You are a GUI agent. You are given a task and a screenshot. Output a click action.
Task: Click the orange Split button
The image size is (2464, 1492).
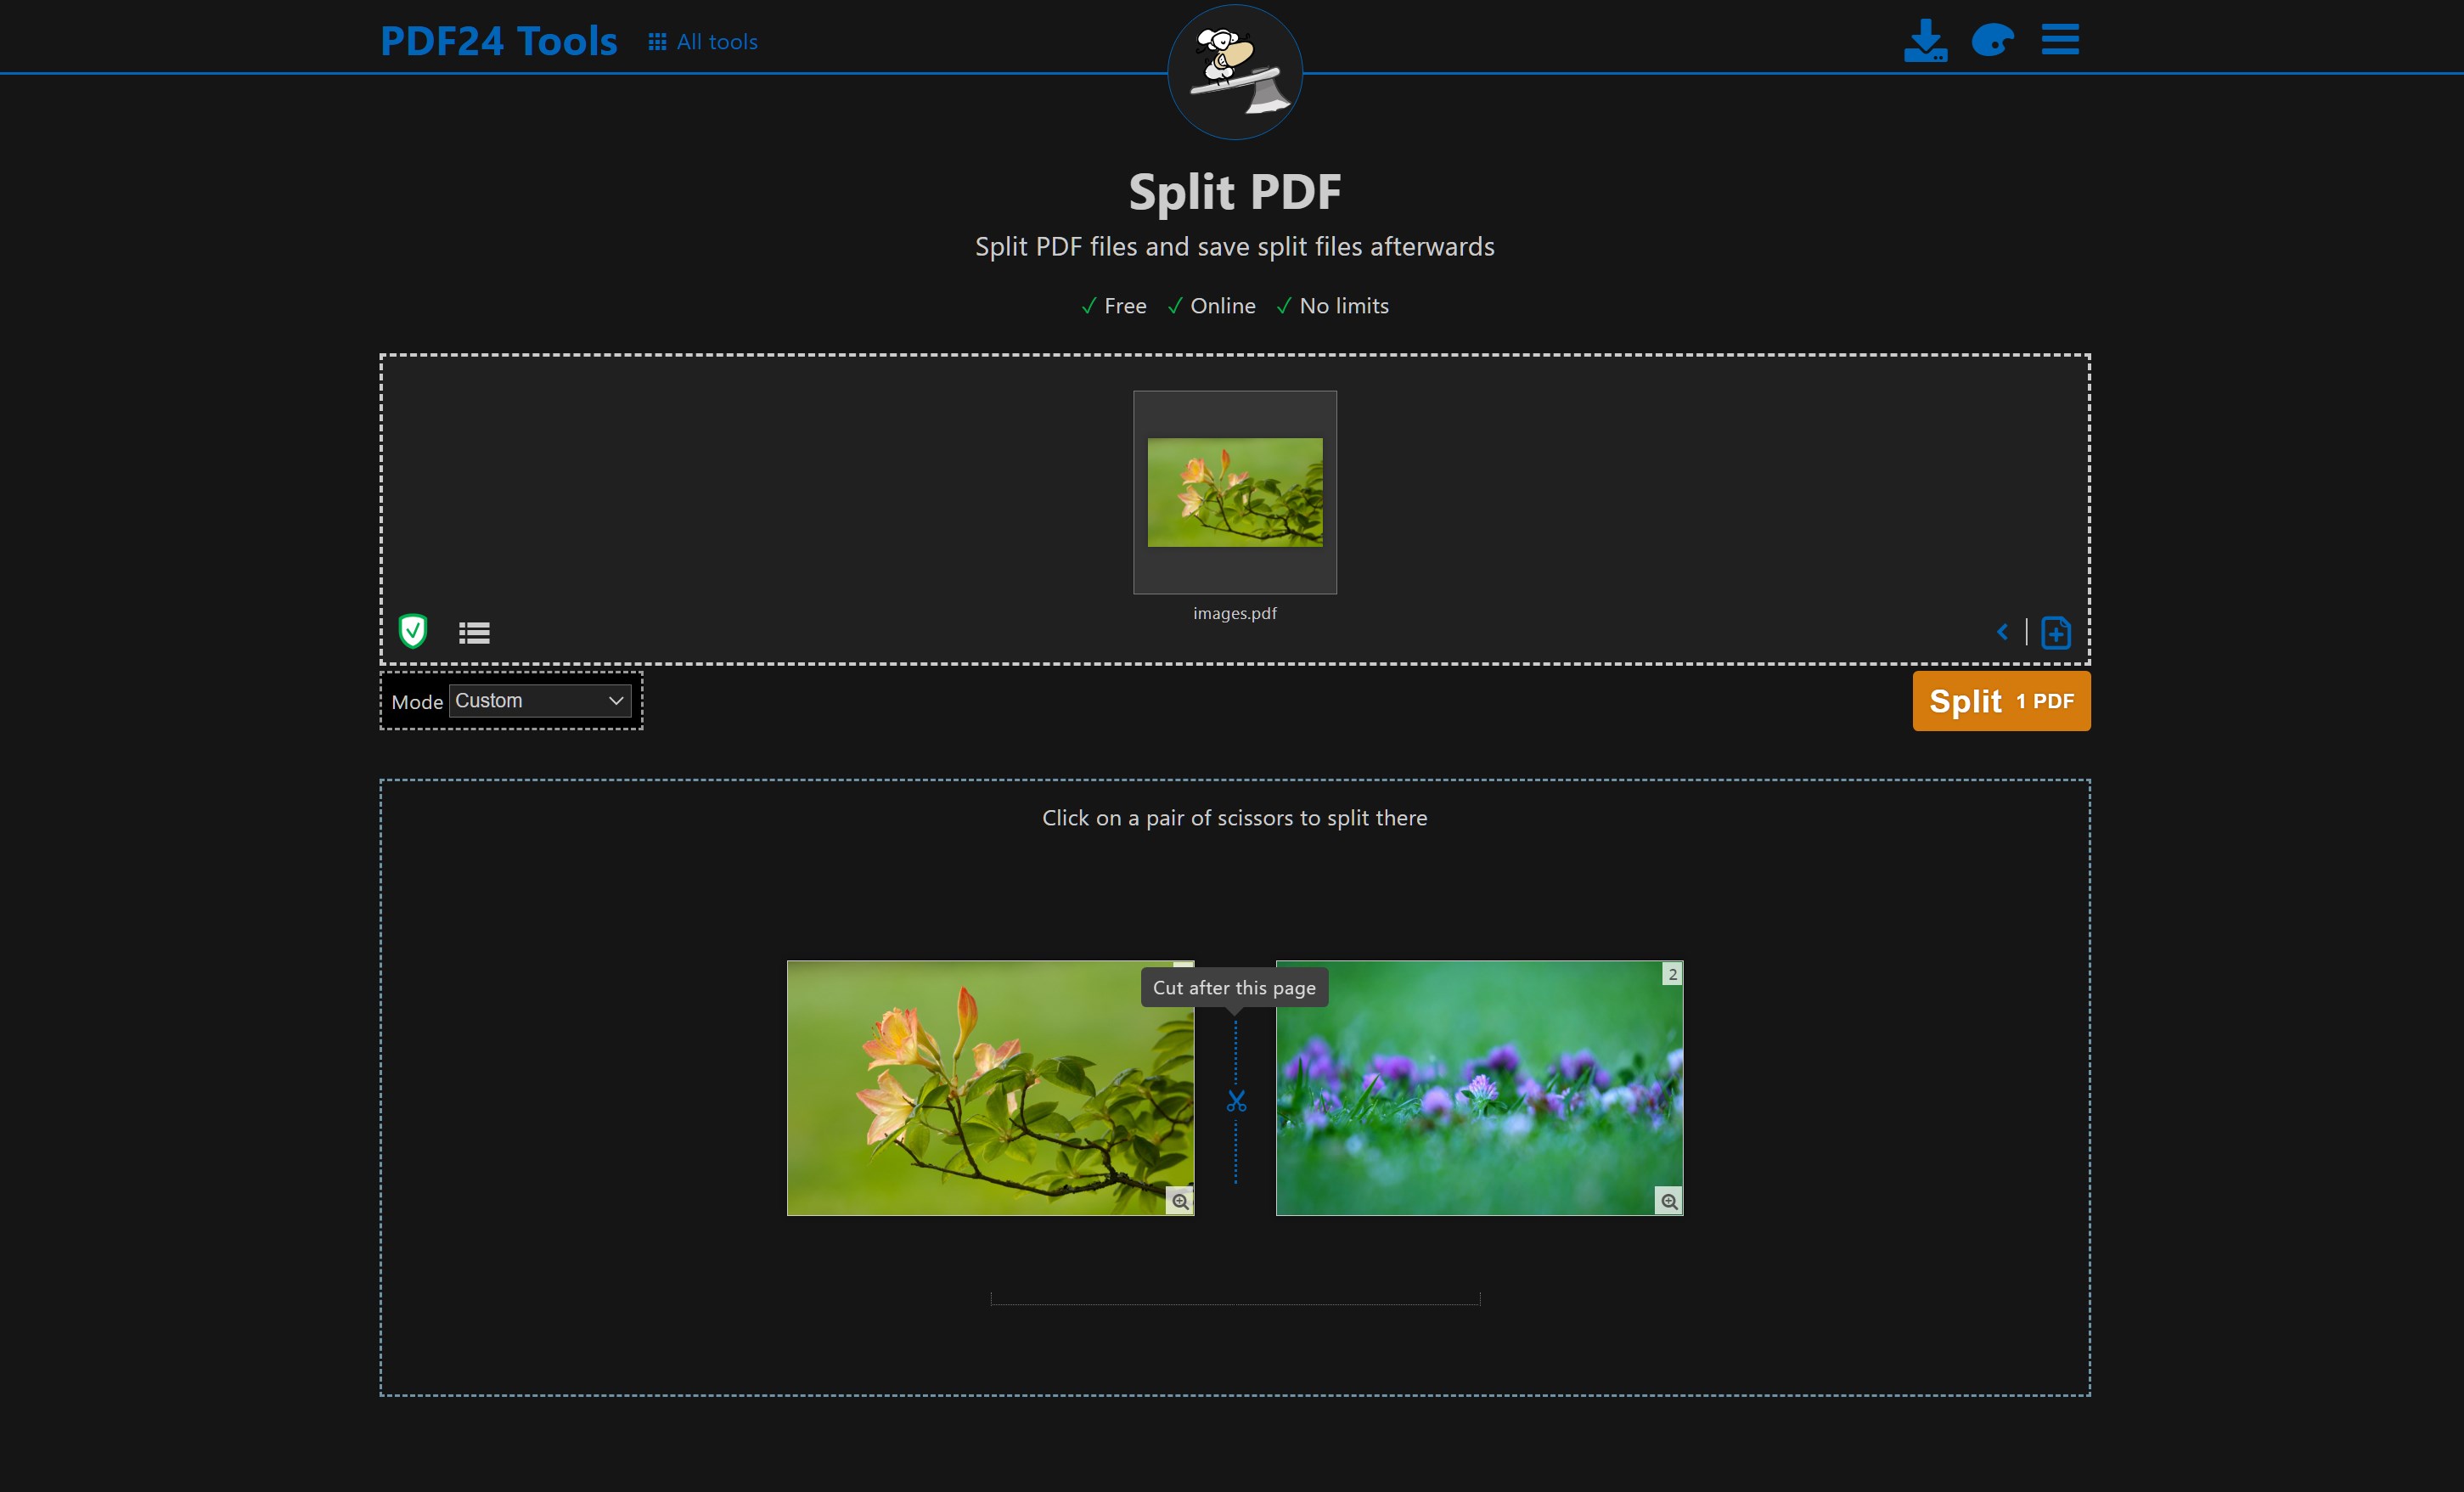pyautogui.click(x=2001, y=701)
